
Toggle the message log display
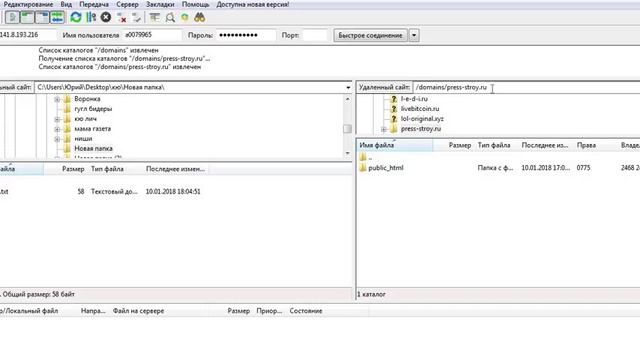[12, 17]
